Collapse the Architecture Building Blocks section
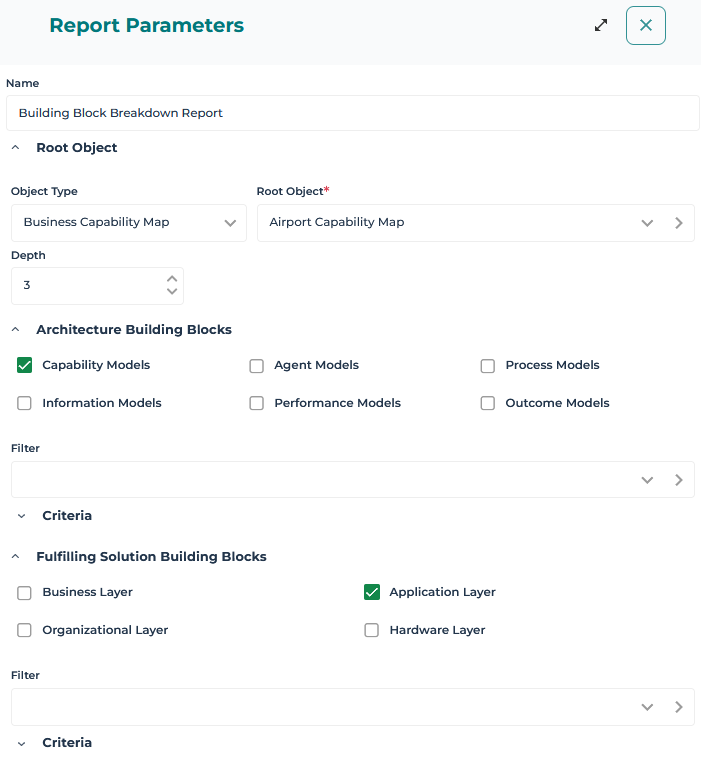701x768 pixels. tap(16, 330)
